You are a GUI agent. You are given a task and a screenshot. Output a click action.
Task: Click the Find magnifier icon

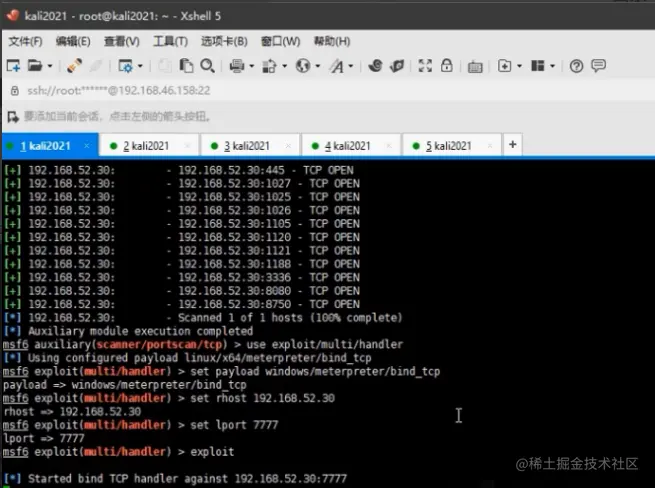click(208, 66)
